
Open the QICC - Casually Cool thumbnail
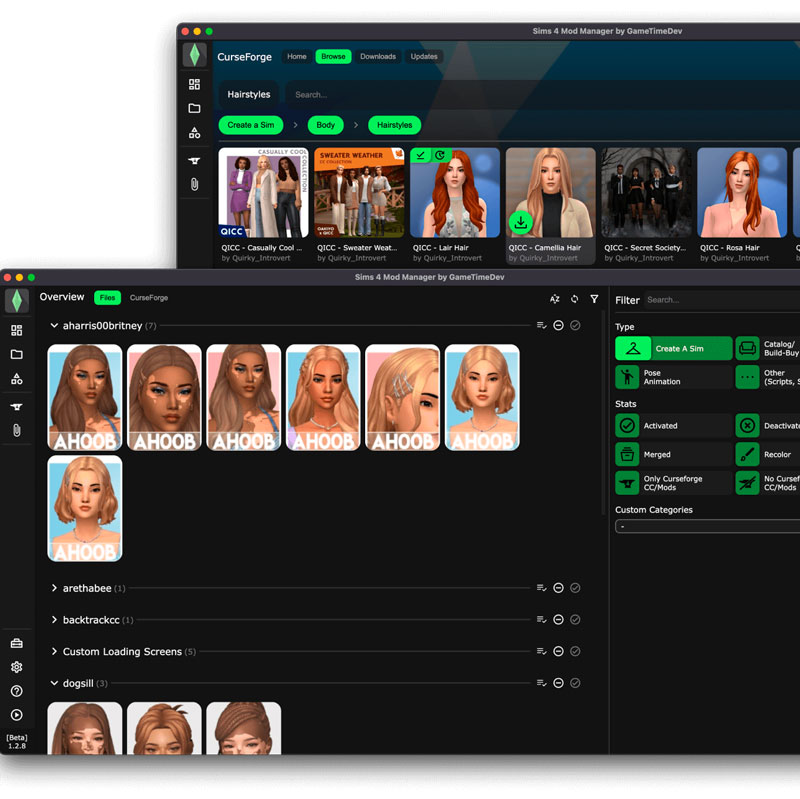[x=263, y=193]
